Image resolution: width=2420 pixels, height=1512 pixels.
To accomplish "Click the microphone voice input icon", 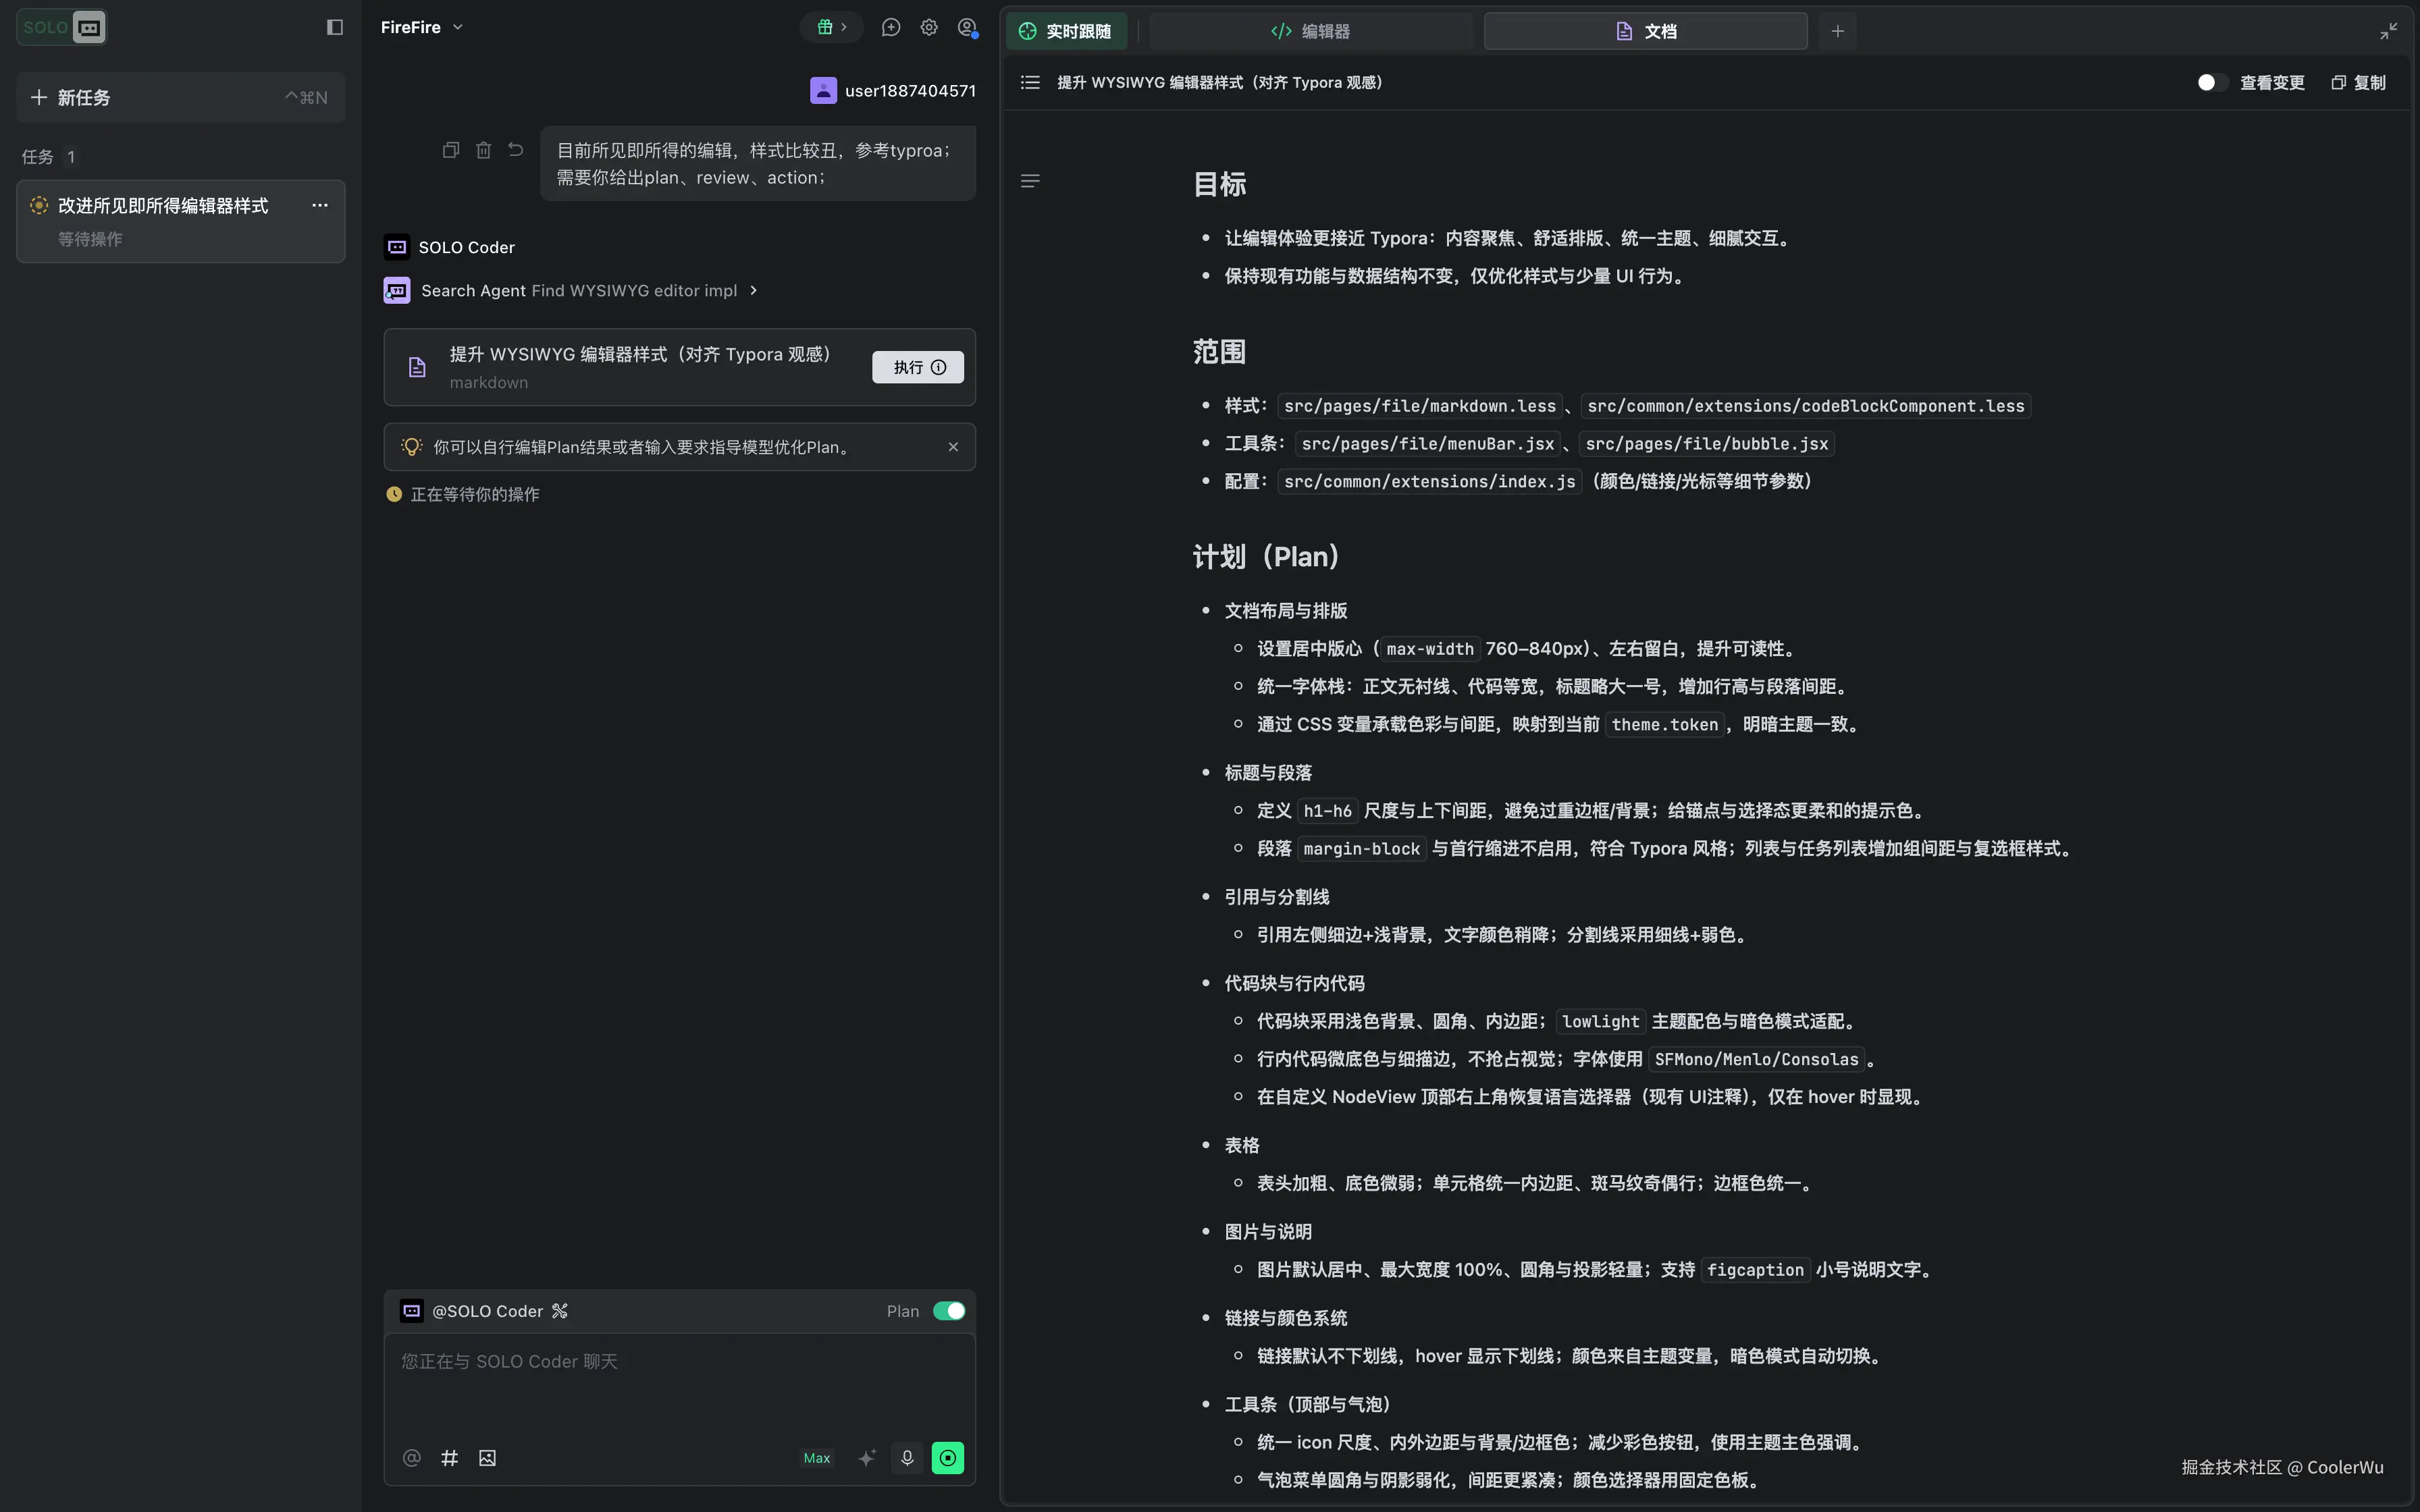I will pos(907,1458).
